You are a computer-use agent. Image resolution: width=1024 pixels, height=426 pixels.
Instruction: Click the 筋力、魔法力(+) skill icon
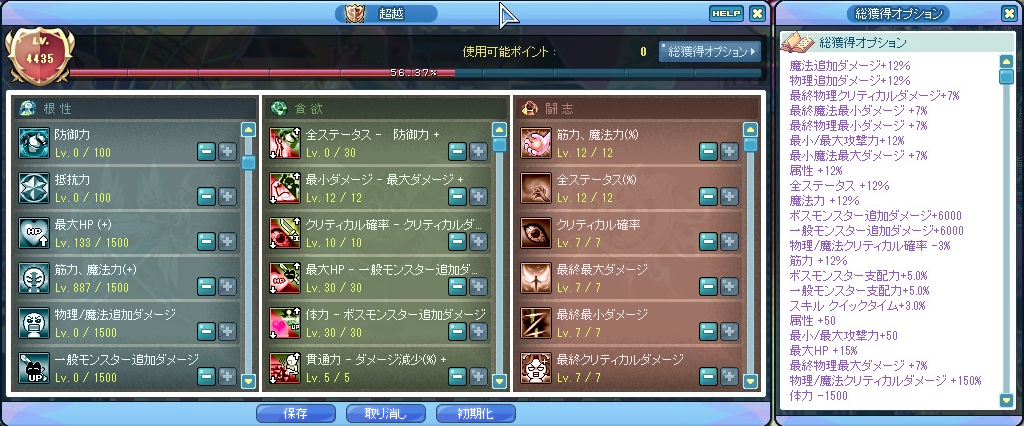34,279
